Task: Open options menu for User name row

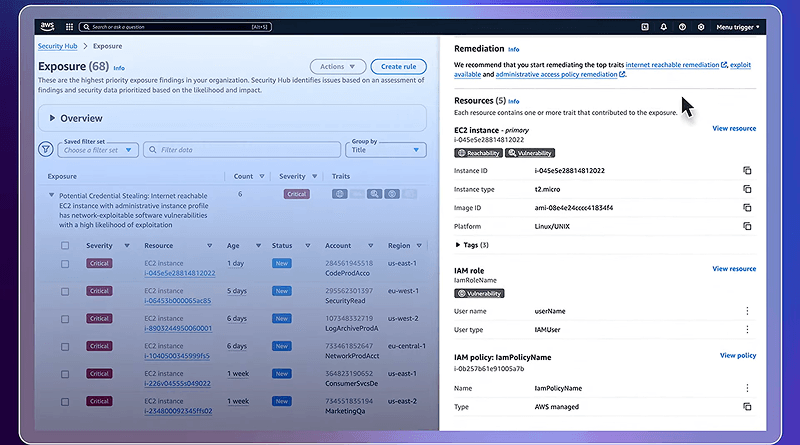Action: (x=747, y=311)
